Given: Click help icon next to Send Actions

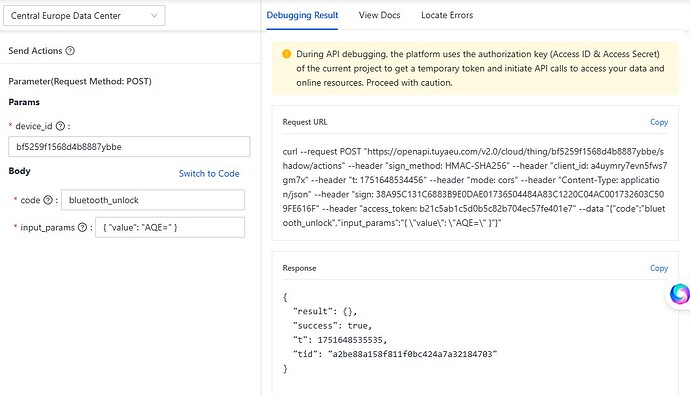Looking at the screenshot, I should click(x=70, y=51).
